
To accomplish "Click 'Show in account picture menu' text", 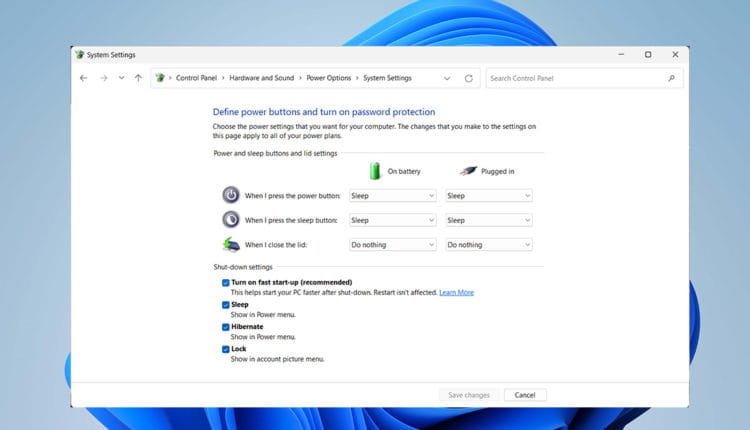I will 277,359.
